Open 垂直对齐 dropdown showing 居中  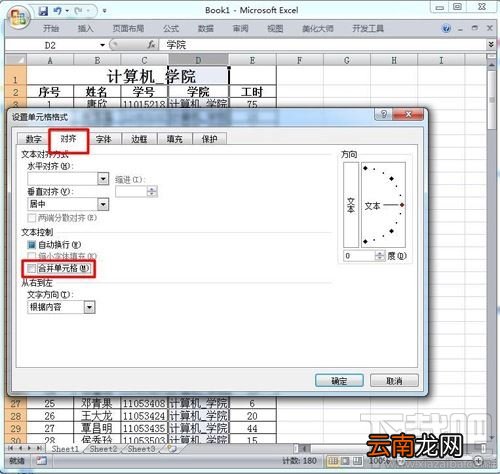tap(103, 204)
